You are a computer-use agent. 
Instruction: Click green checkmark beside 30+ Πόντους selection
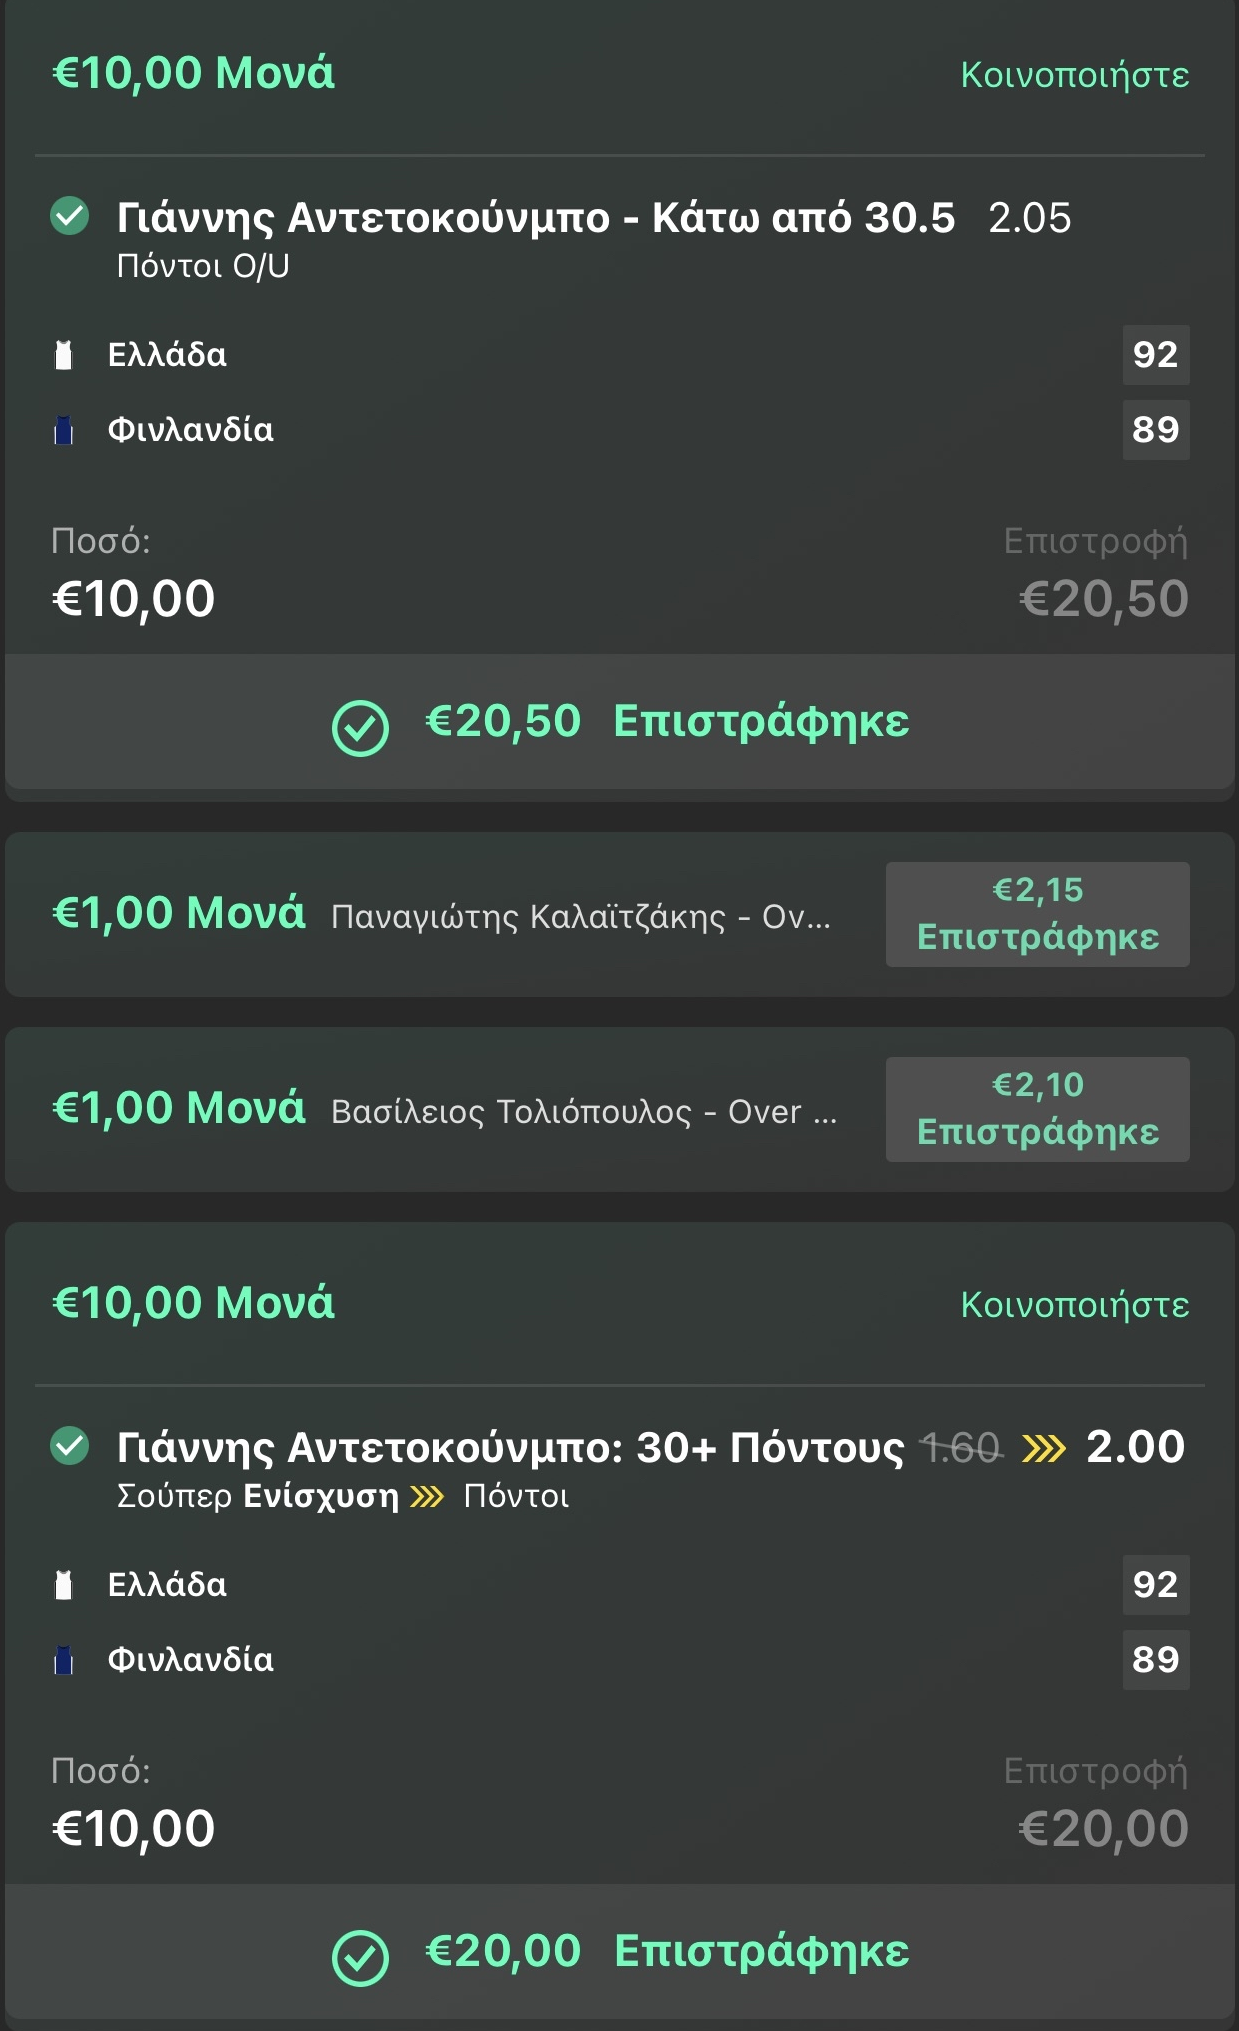[70, 1445]
